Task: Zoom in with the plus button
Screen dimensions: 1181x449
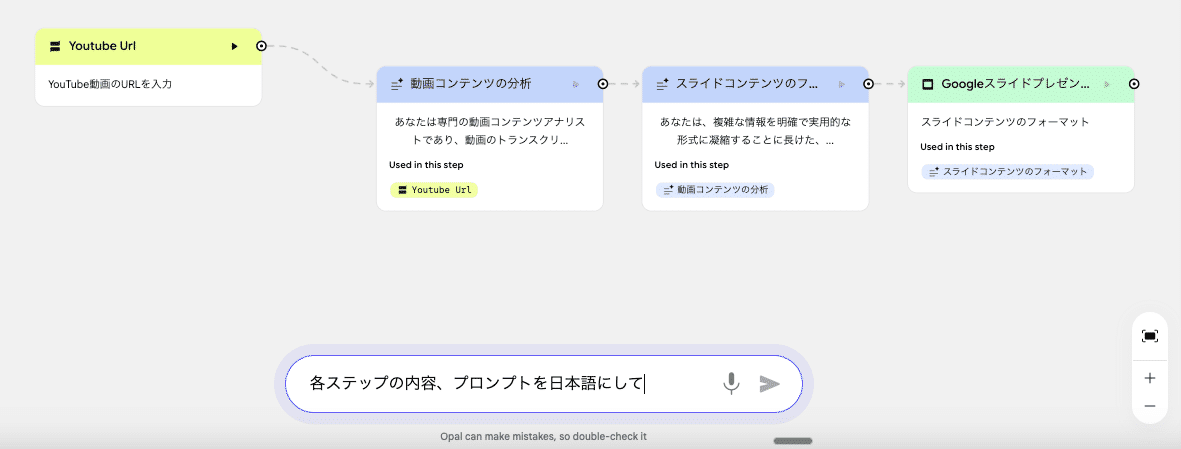Action: click(x=1149, y=378)
